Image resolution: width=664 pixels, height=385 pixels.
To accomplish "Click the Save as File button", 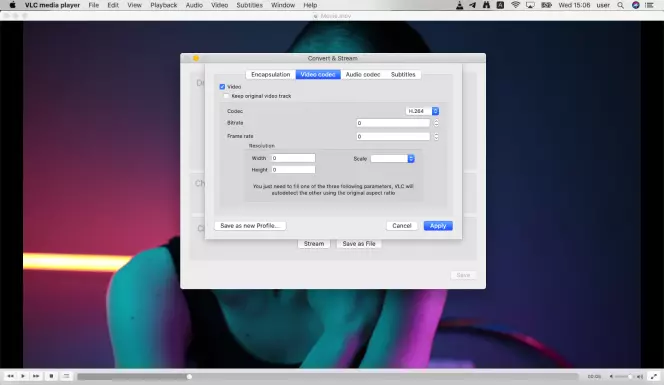I will 359,244.
